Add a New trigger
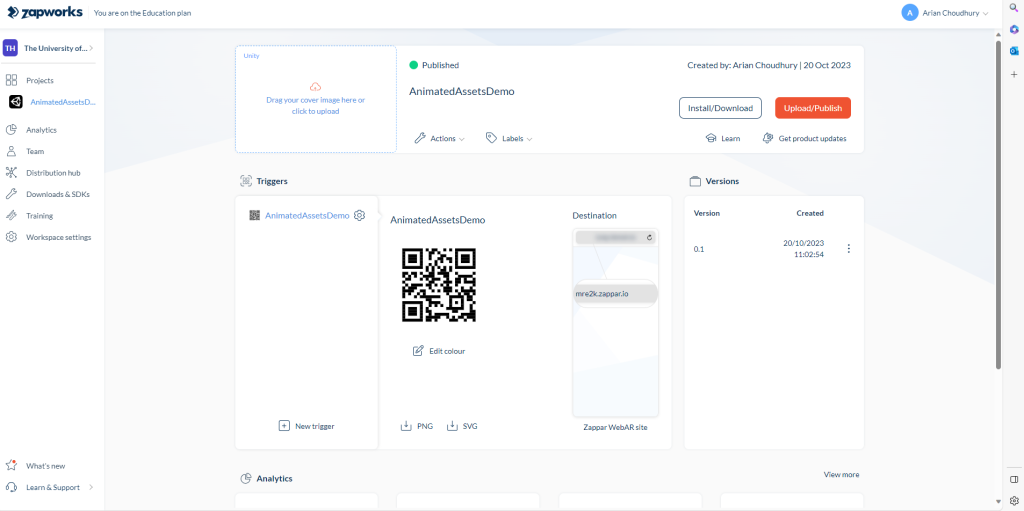This screenshot has width=1024, height=511. (307, 426)
